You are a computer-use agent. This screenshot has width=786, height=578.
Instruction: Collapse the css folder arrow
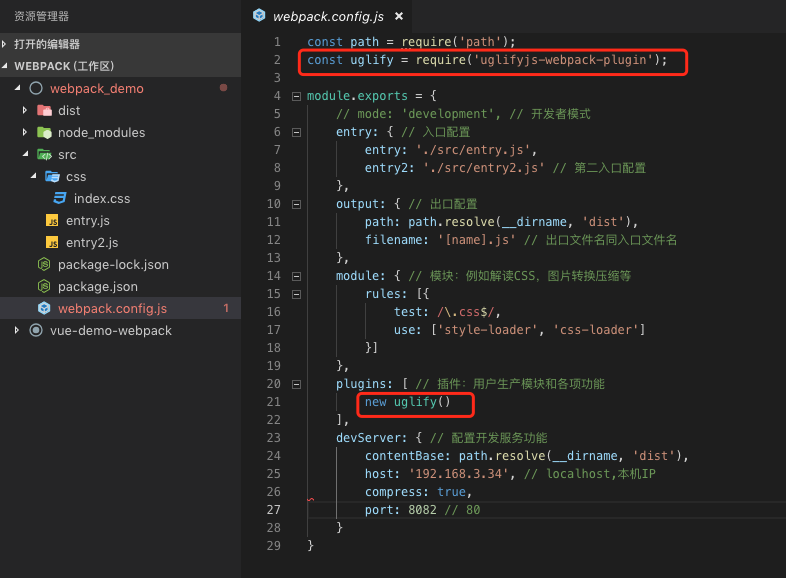coord(34,176)
